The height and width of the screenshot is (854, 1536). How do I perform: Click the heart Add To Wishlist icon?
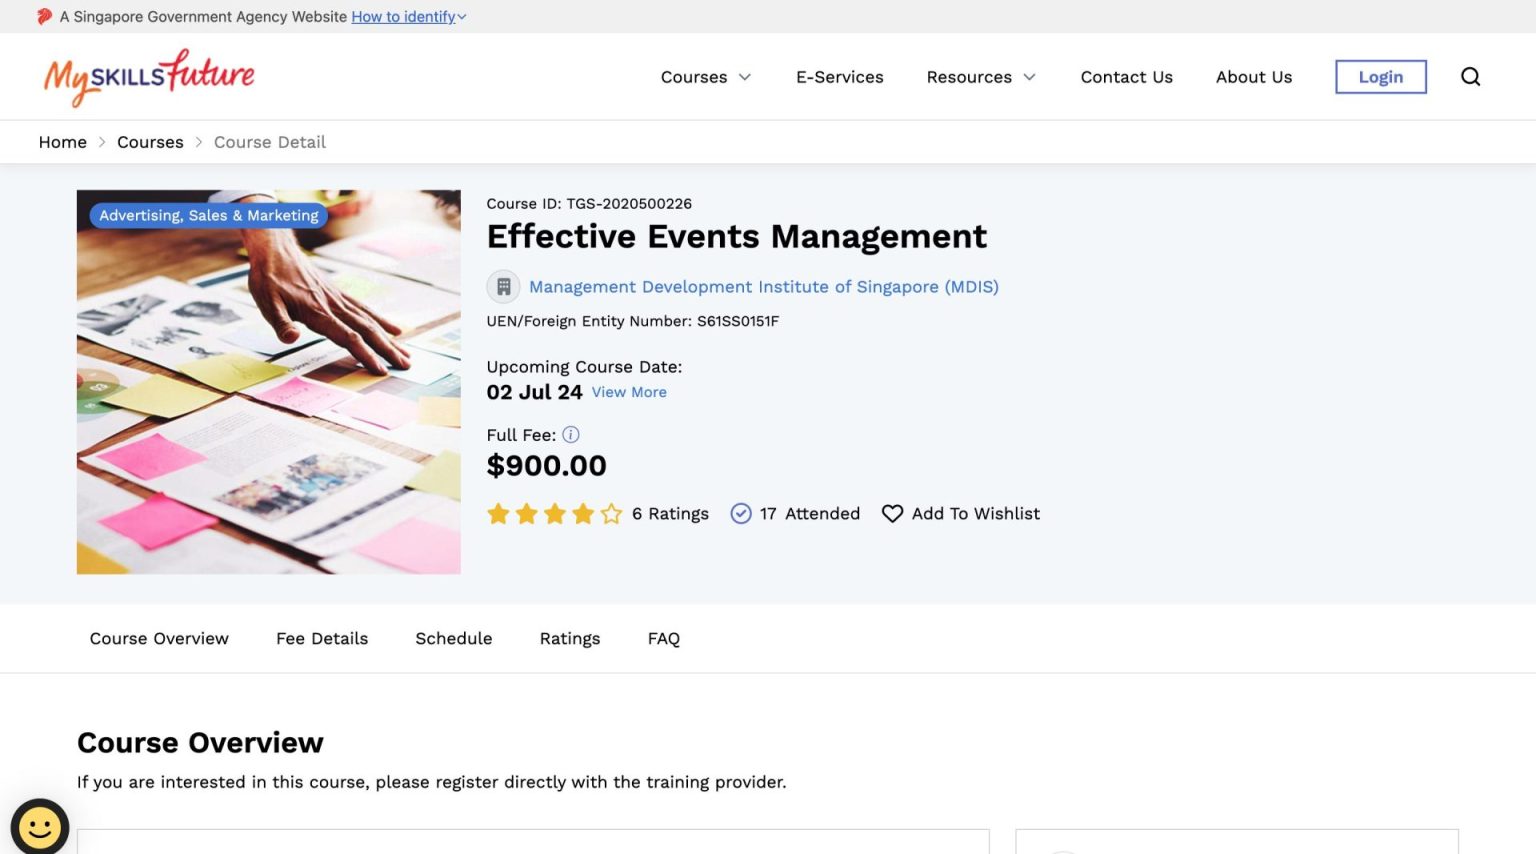pos(892,513)
